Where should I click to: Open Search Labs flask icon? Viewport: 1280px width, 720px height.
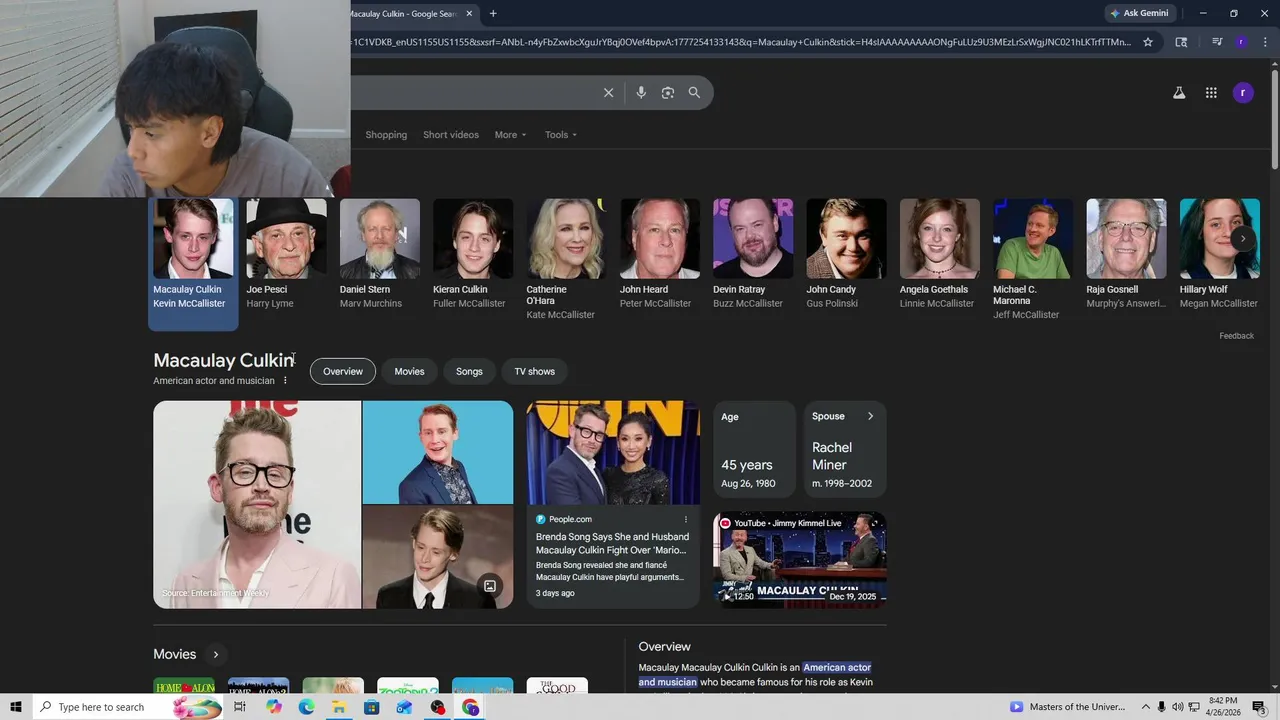click(x=1179, y=92)
